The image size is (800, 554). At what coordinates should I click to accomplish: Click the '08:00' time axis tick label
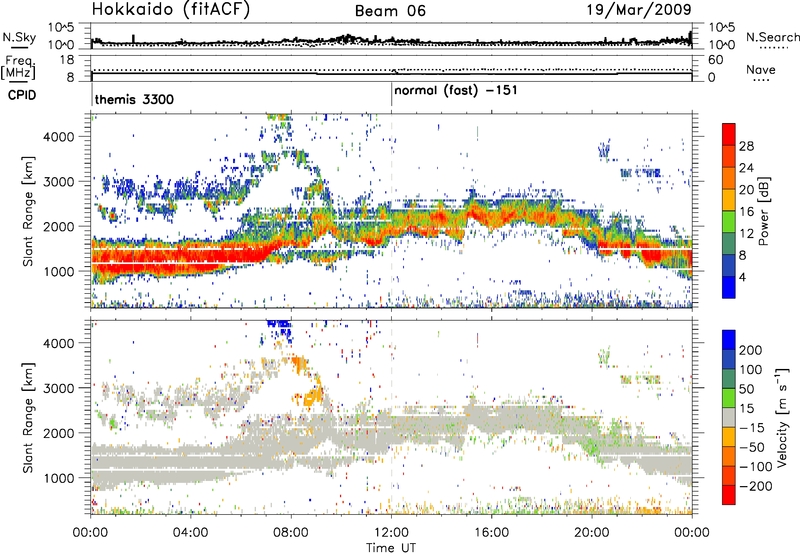coord(291,533)
